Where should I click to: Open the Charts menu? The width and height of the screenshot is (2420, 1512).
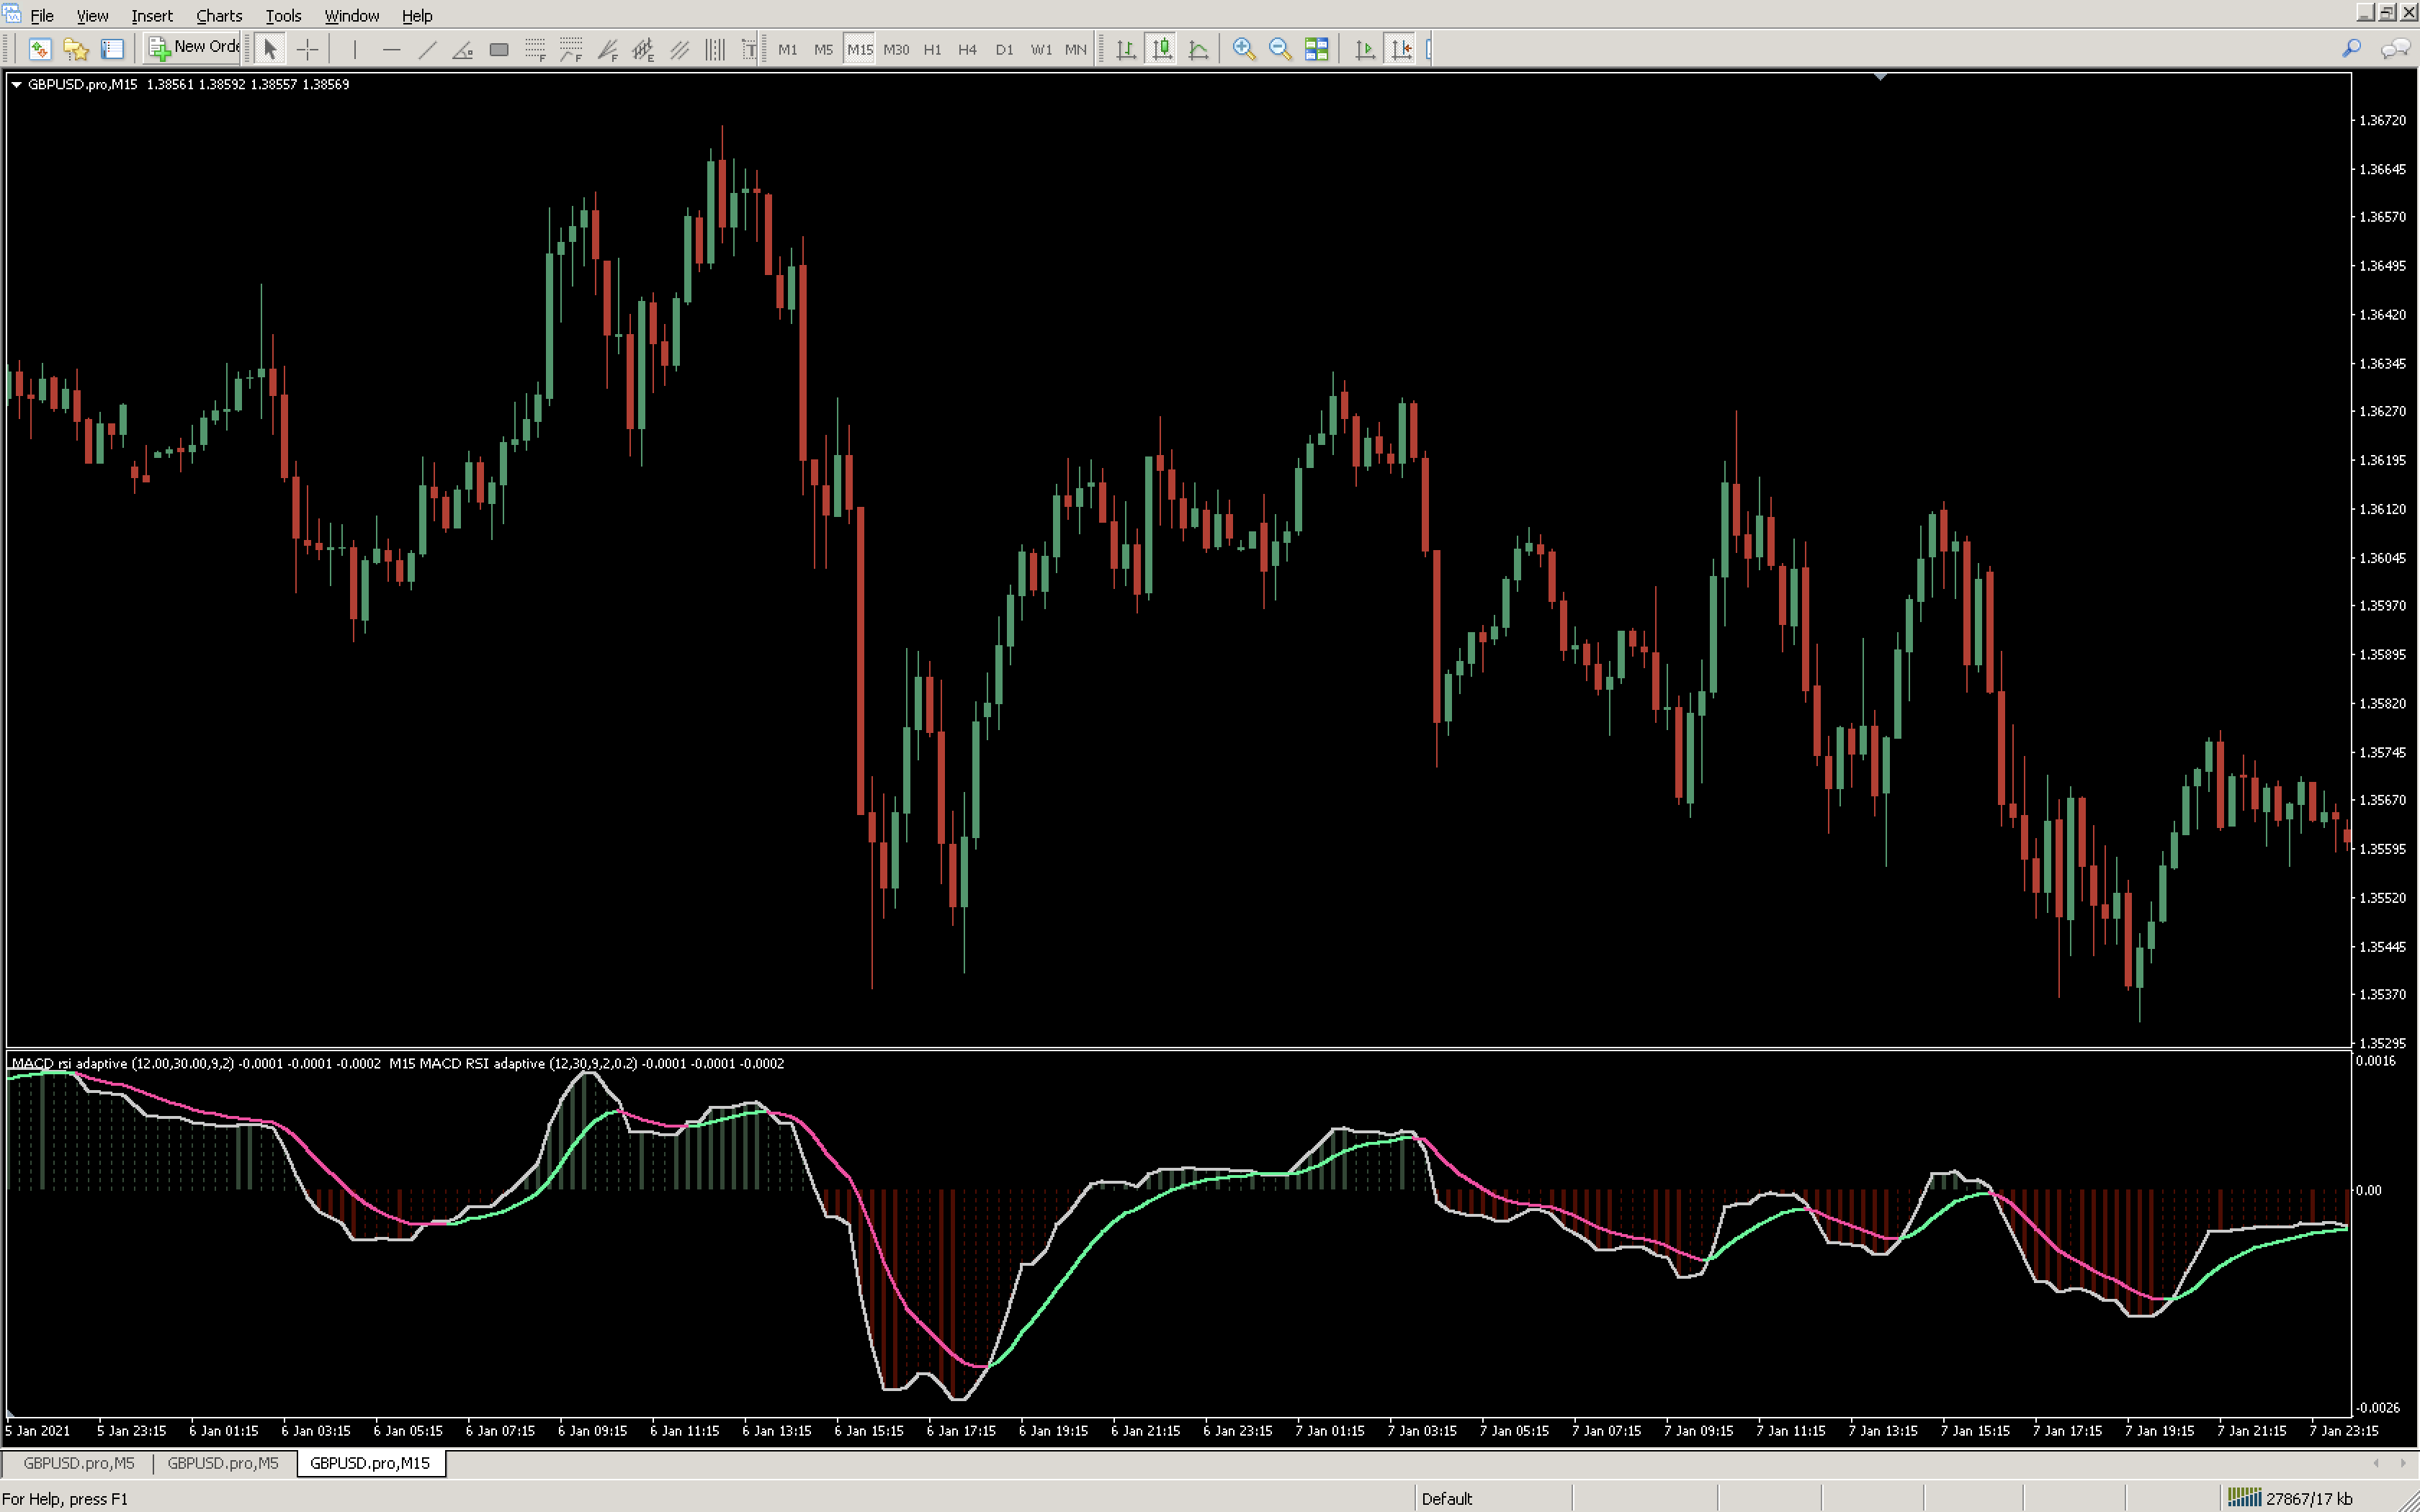coord(218,15)
